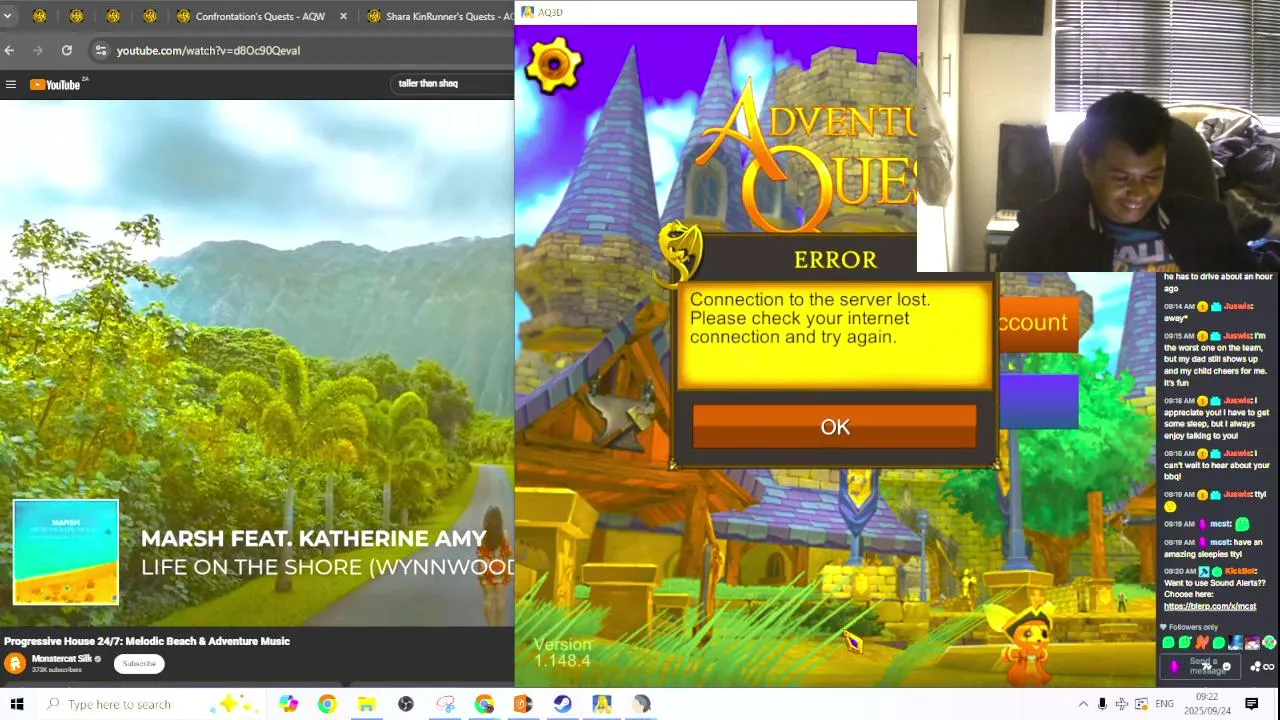
Task: Pick the orange emote in the chat emote row
Action: coord(1201,643)
